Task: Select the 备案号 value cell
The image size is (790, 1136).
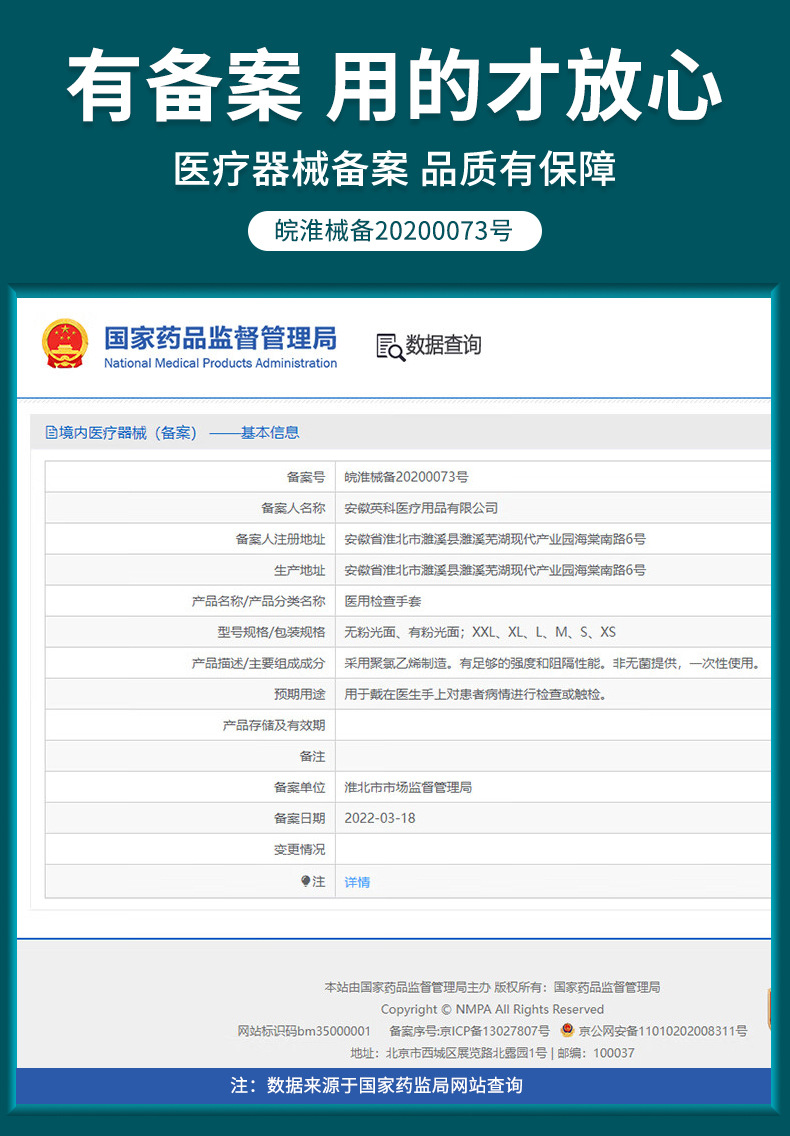Action: point(553,477)
